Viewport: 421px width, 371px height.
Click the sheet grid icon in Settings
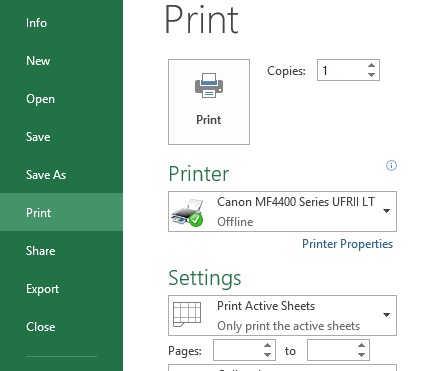pos(187,314)
